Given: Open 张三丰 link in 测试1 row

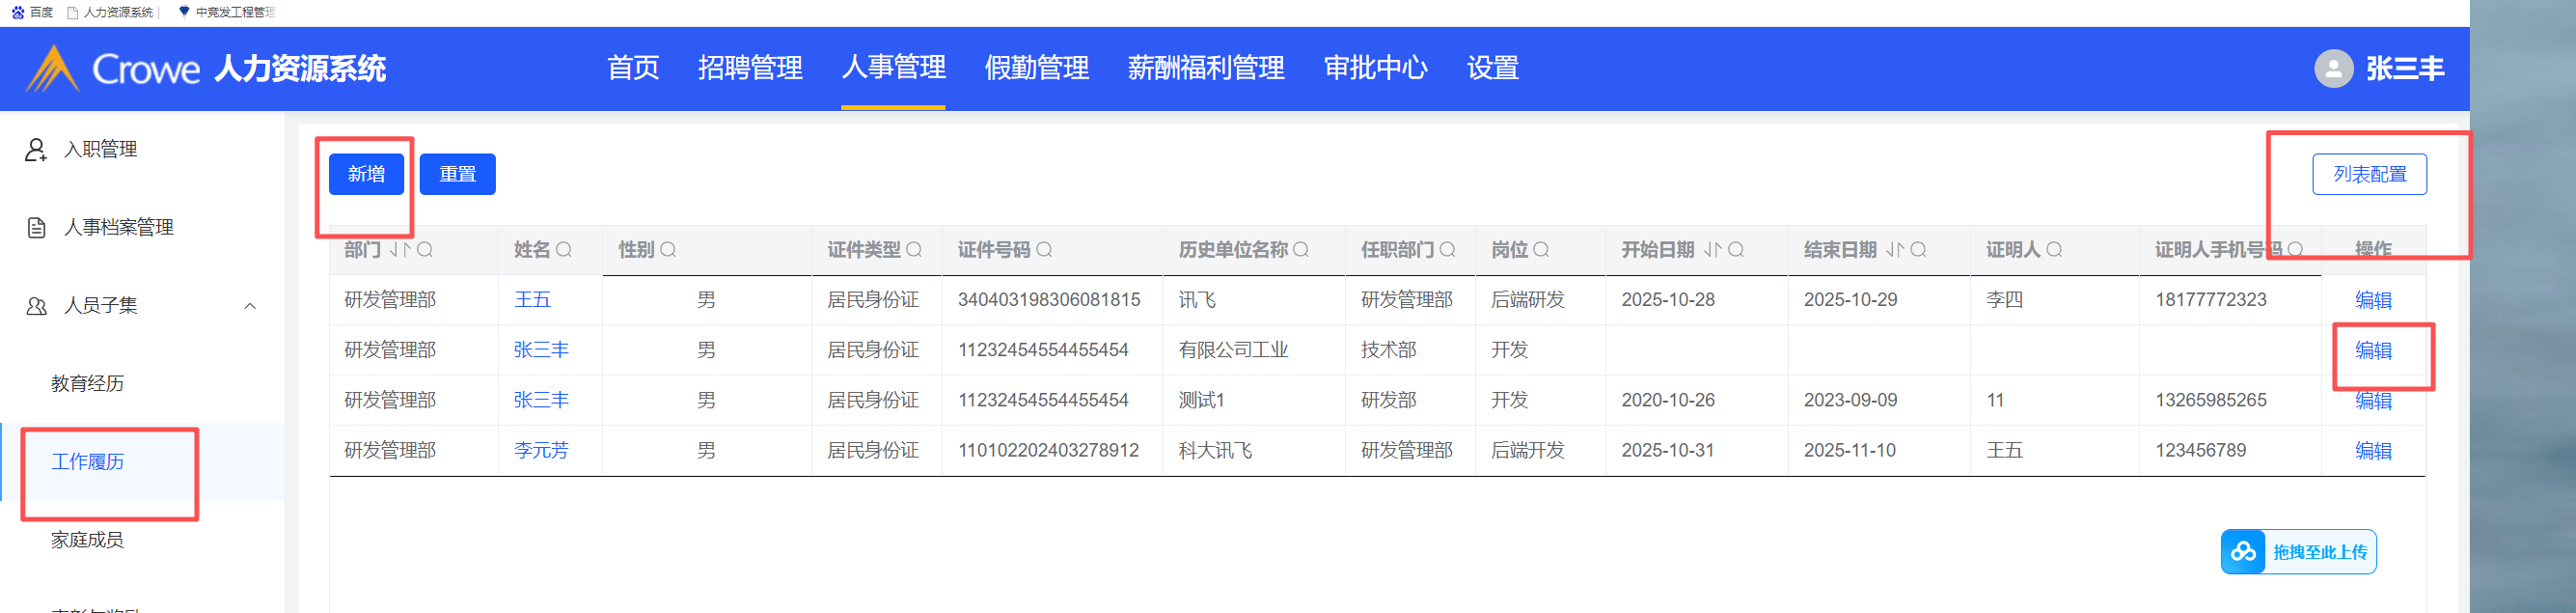Looking at the screenshot, I should click(x=541, y=400).
